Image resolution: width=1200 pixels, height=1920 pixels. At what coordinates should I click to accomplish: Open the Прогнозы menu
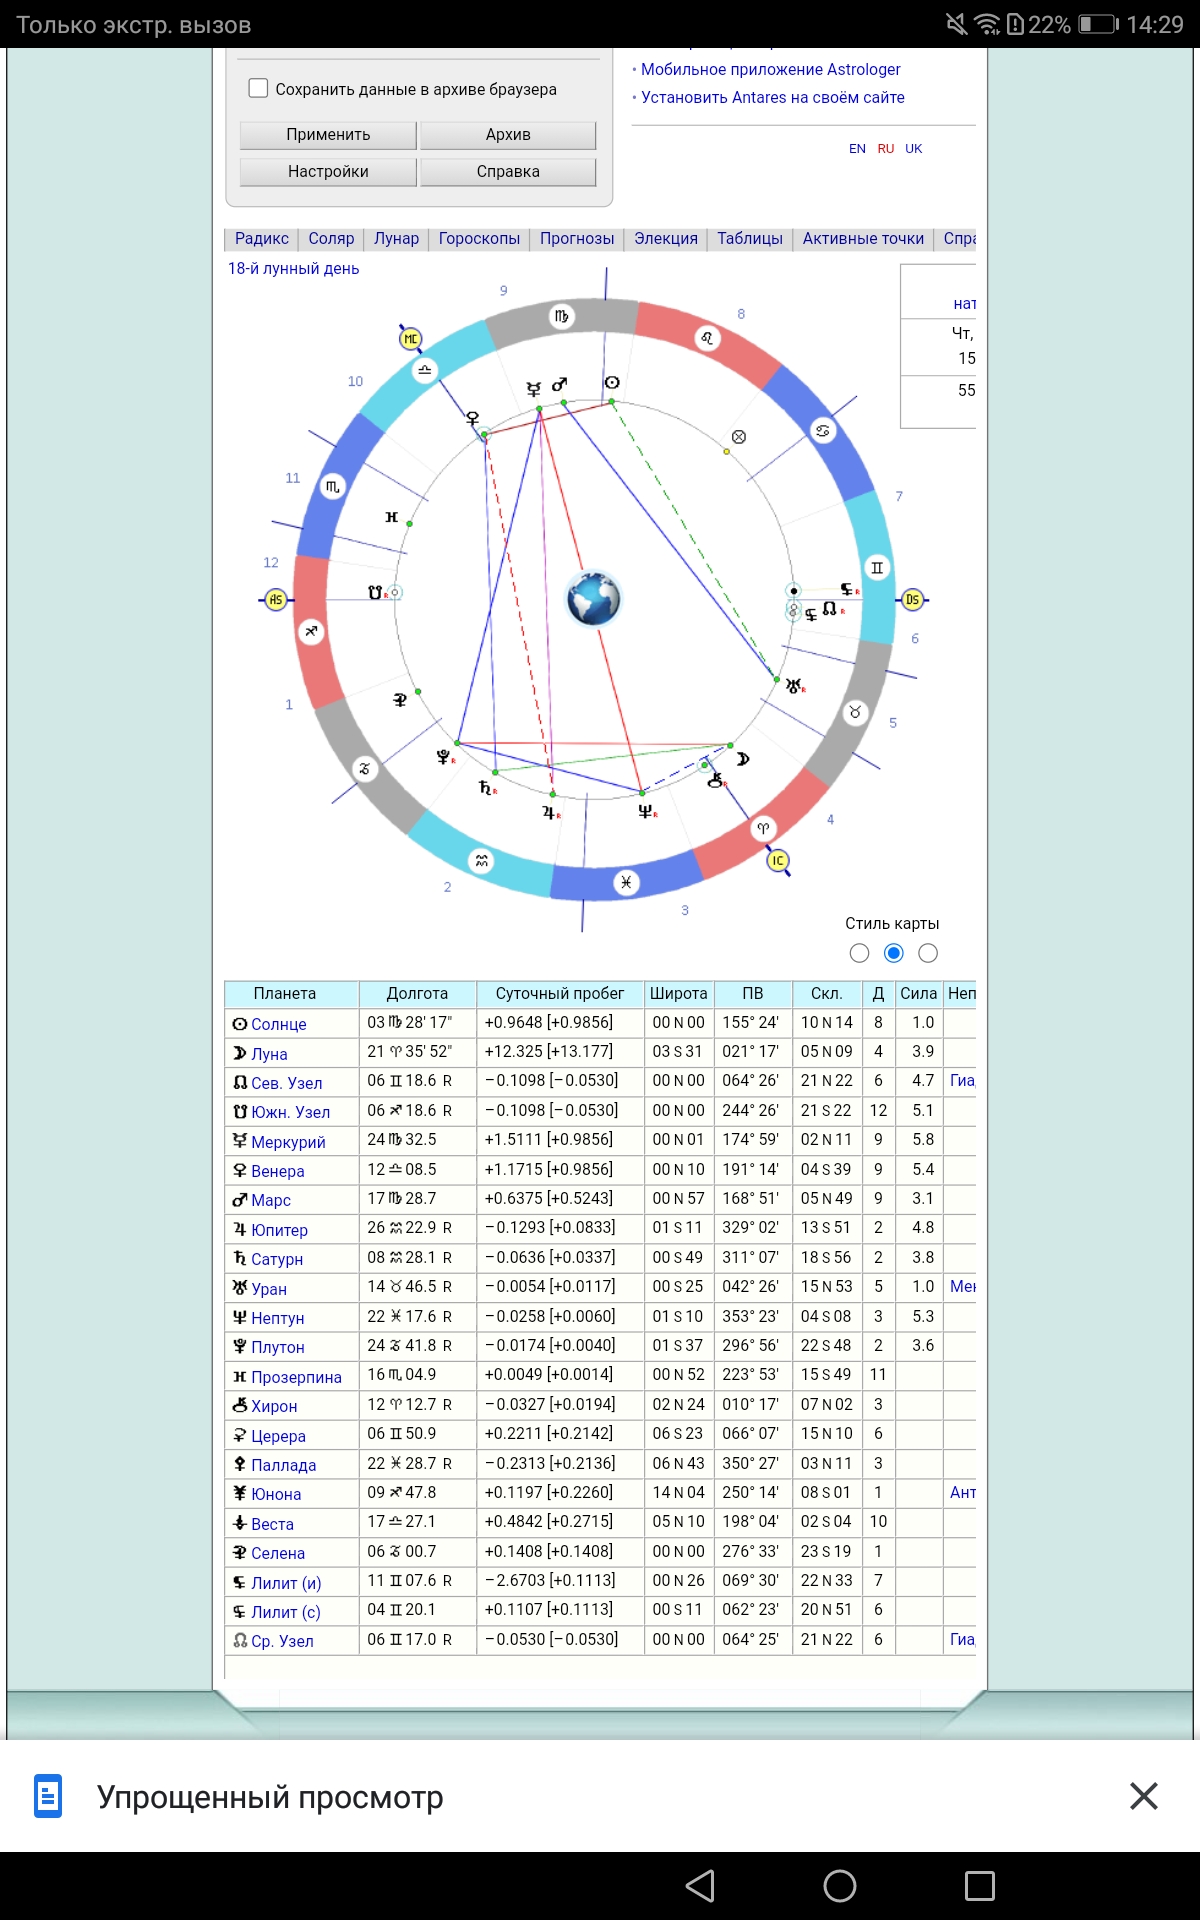[577, 239]
